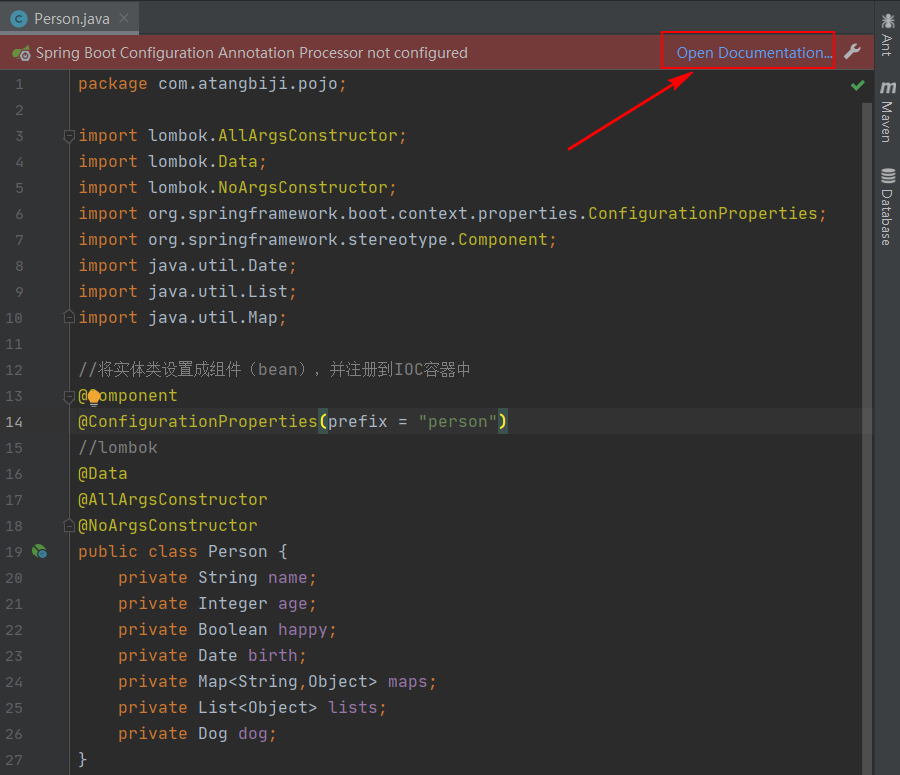Viewport: 900px width, 775px height.
Task: Click the @NoArgsConstructor annotation
Action: click(x=168, y=525)
